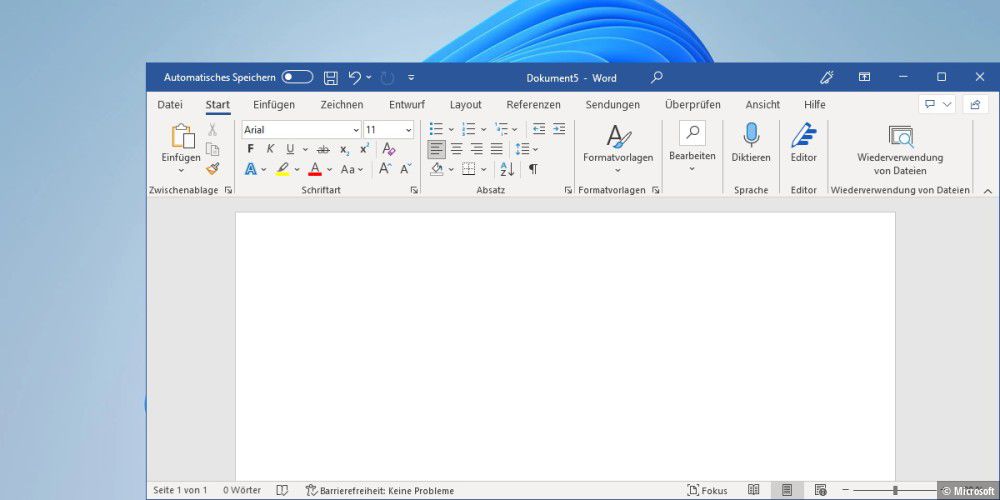Click Barrierefreiheit: Keine Probleme status
Screen dimensions: 1000x500
coord(380,490)
